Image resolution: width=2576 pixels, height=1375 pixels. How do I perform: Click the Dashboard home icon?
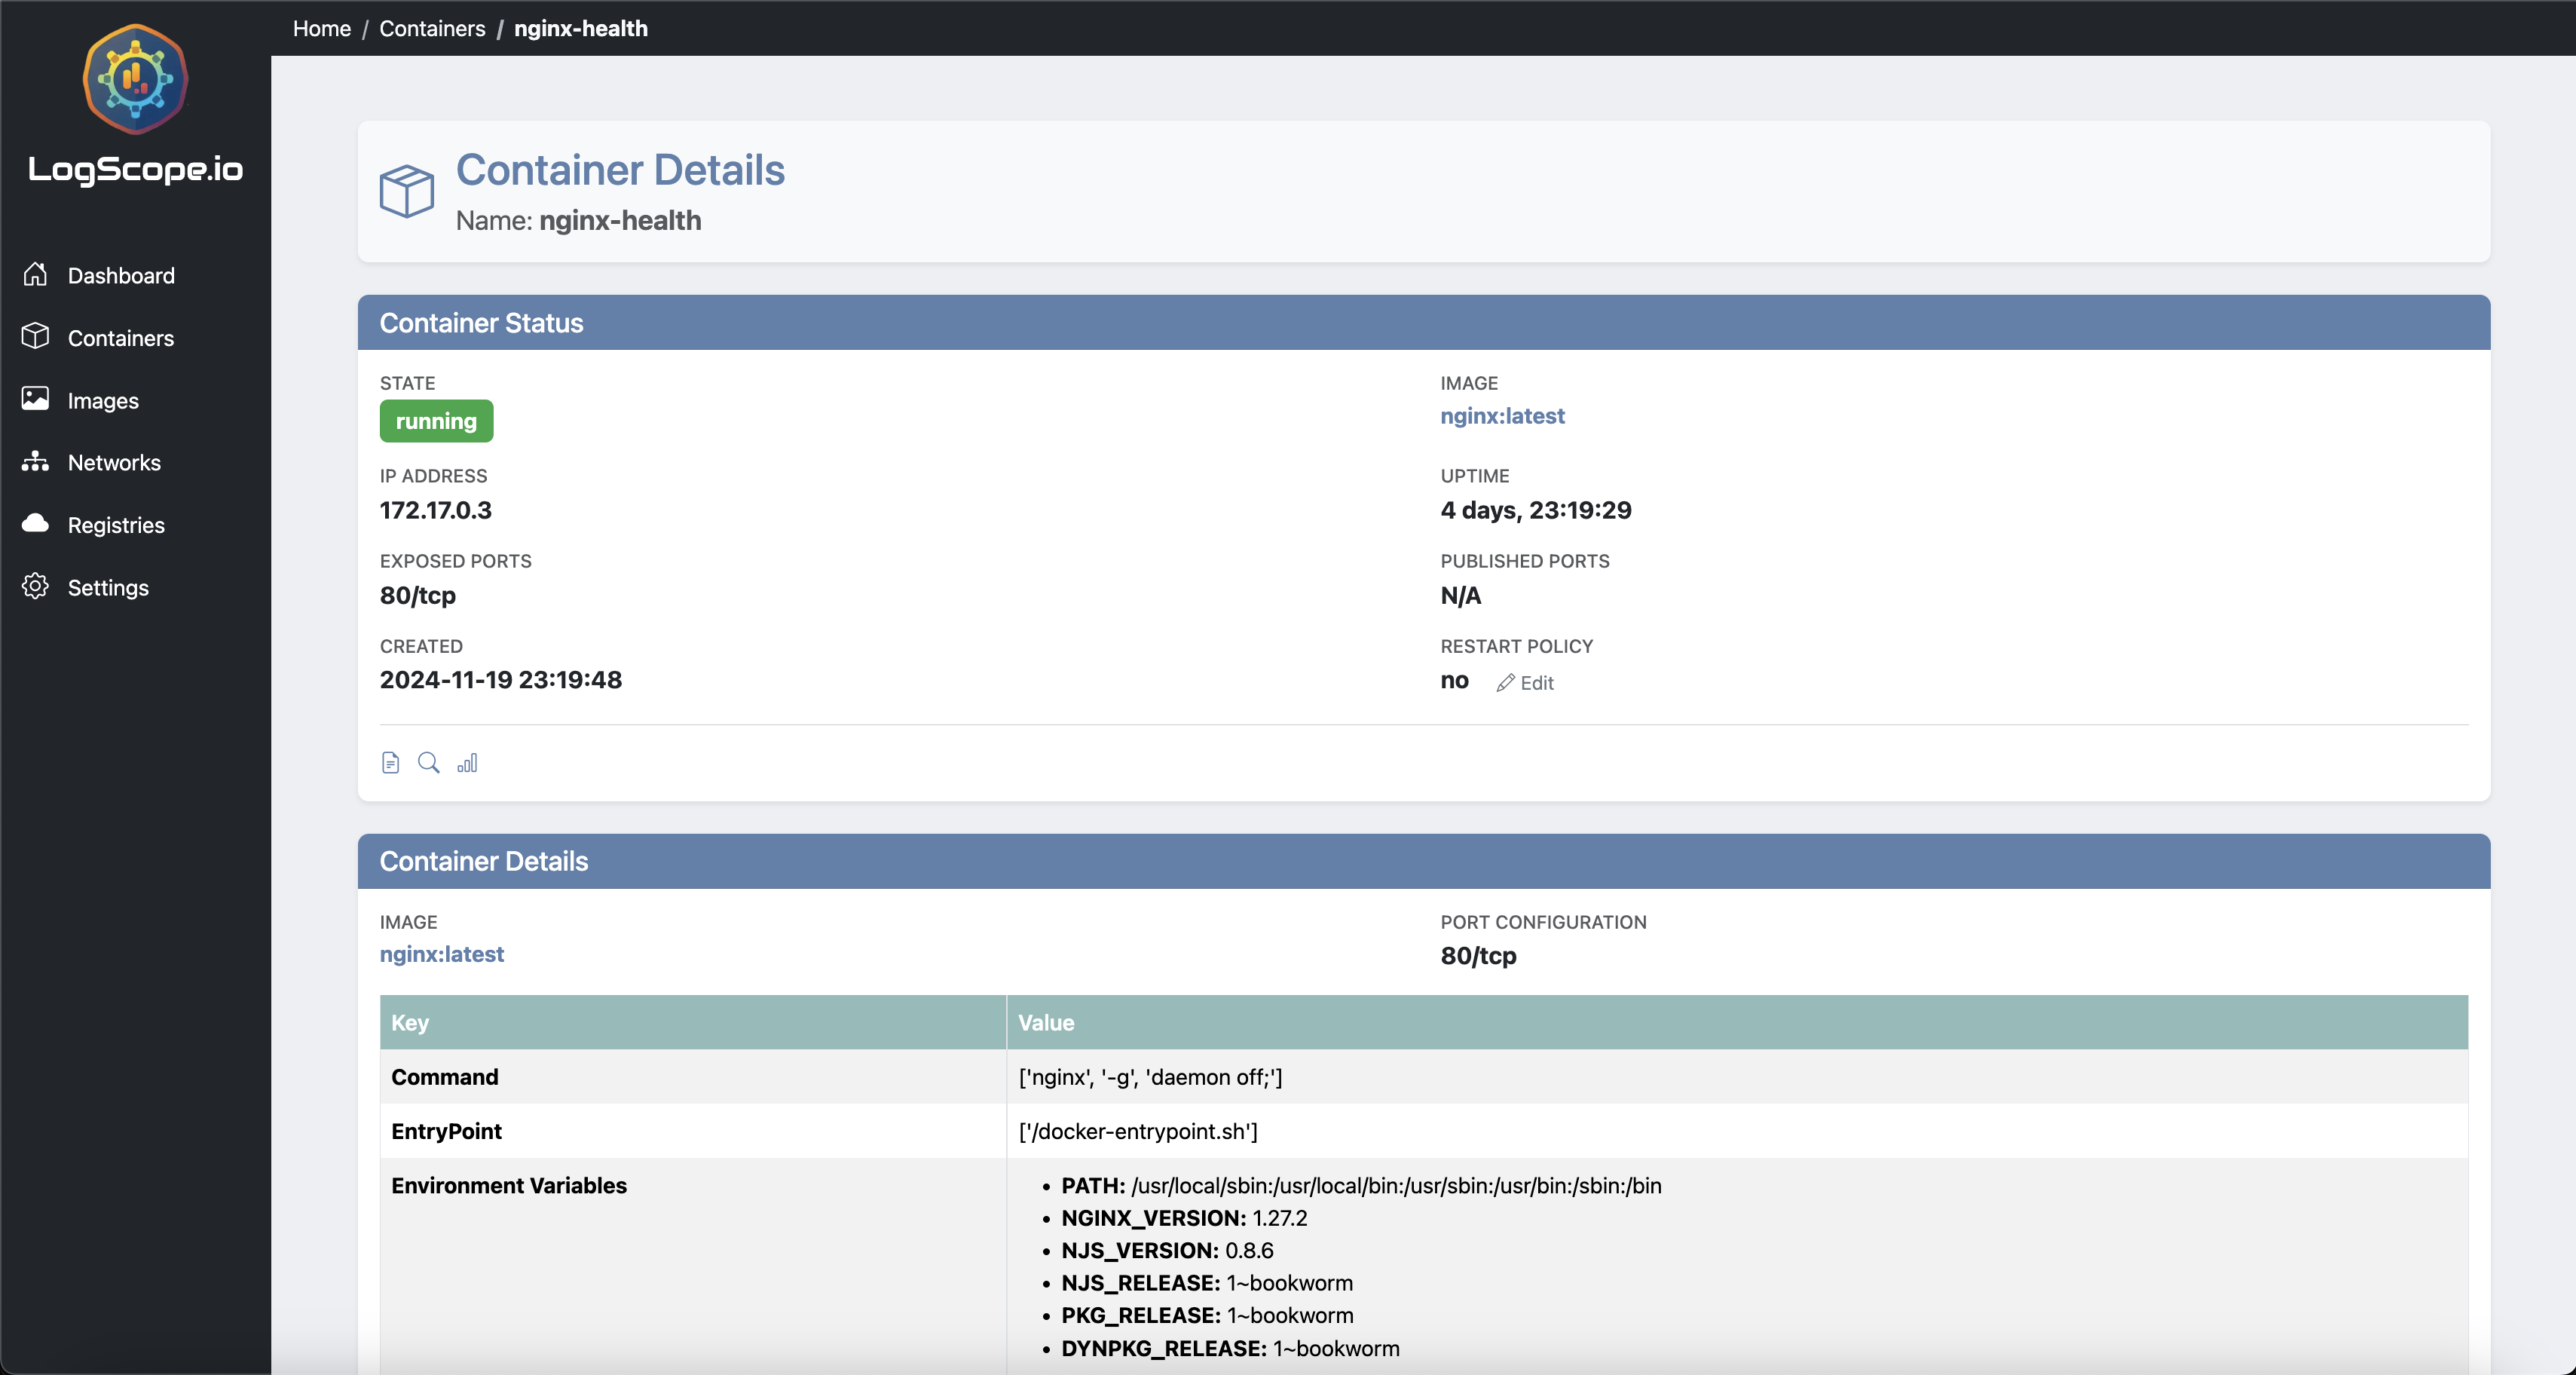tap(36, 274)
